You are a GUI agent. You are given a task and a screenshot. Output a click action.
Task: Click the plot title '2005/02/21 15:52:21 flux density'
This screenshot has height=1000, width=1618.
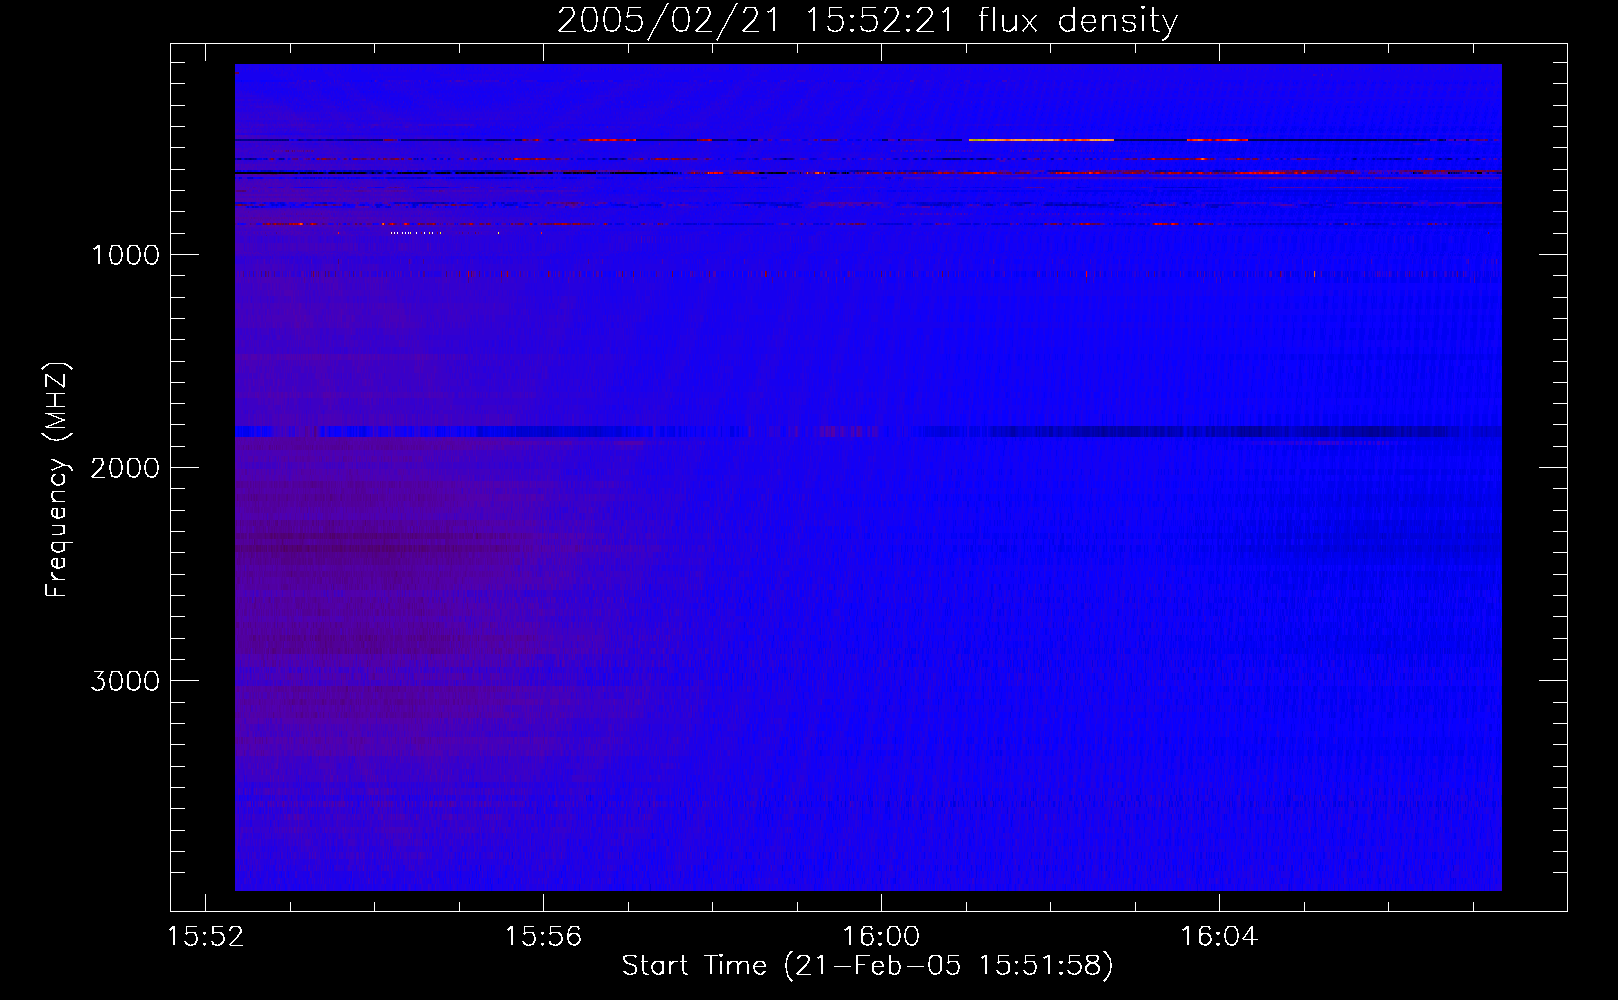867,20
